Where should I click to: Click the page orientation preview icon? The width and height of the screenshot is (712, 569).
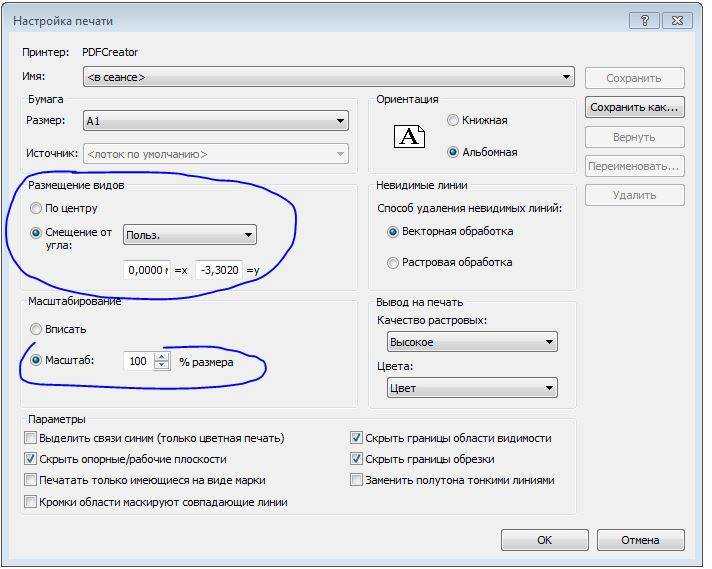pyautogui.click(x=409, y=136)
